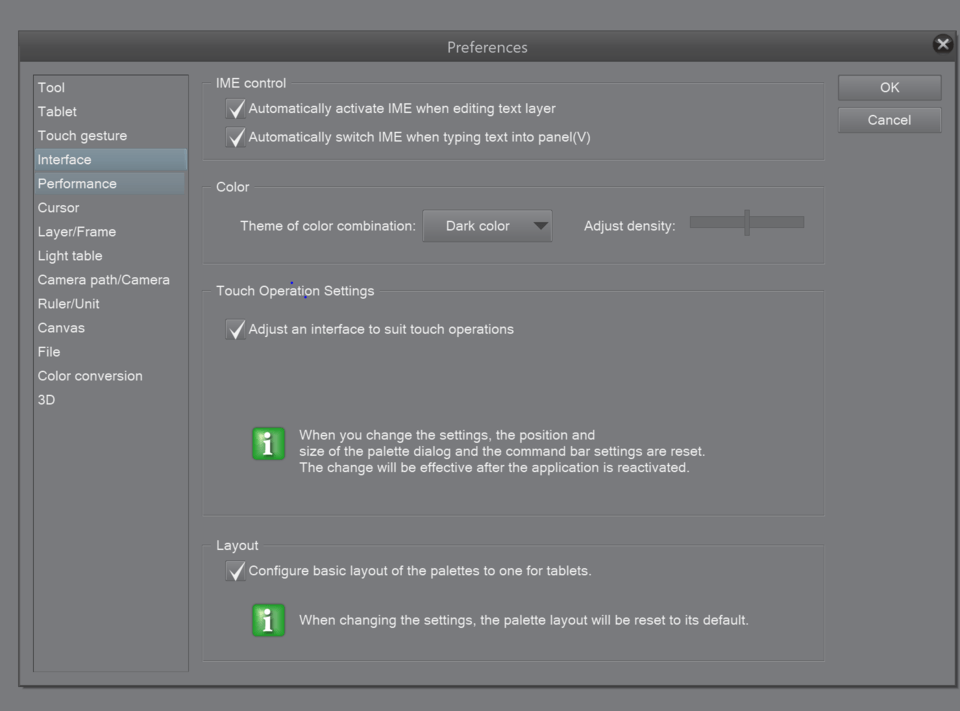The width and height of the screenshot is (960, 711).
Task: Uncheck automatic IME switching when typing into panel
Action: tap(236, 136)
